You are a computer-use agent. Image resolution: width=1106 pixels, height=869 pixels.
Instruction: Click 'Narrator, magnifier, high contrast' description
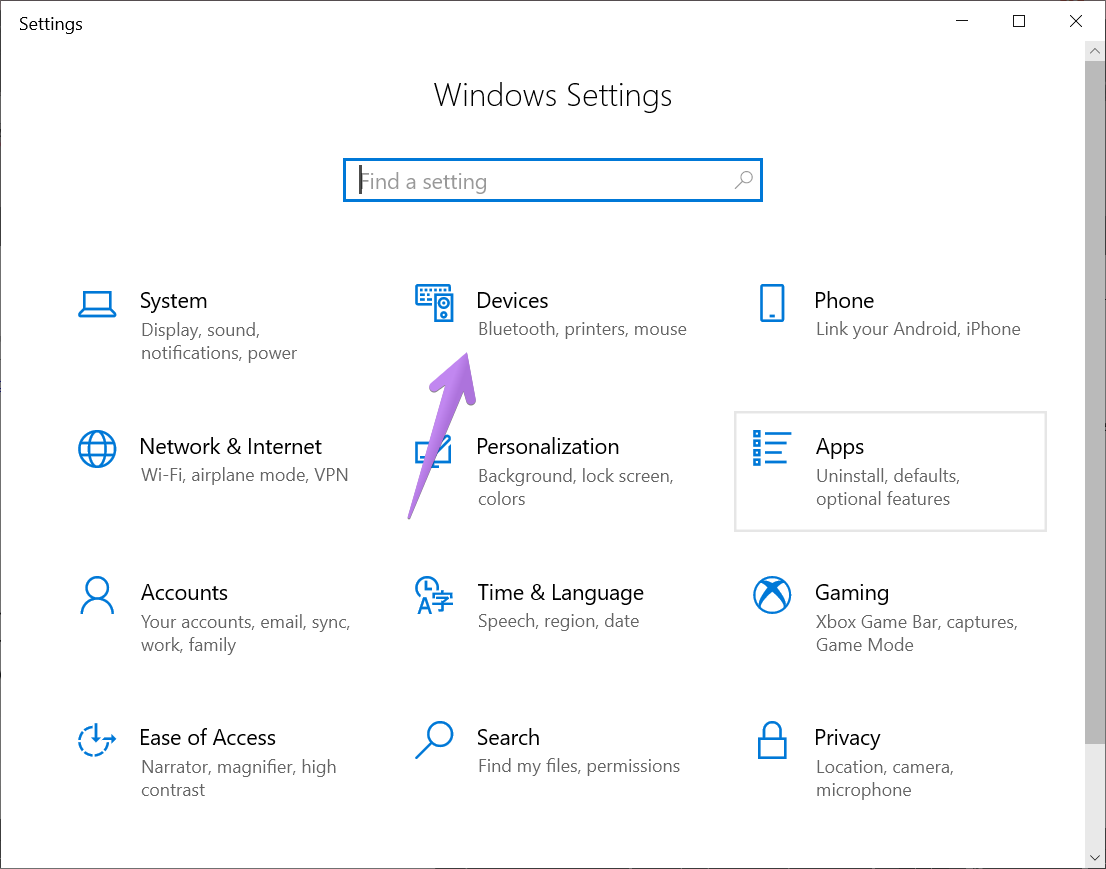pyautogui.click(x=238, y=778)
